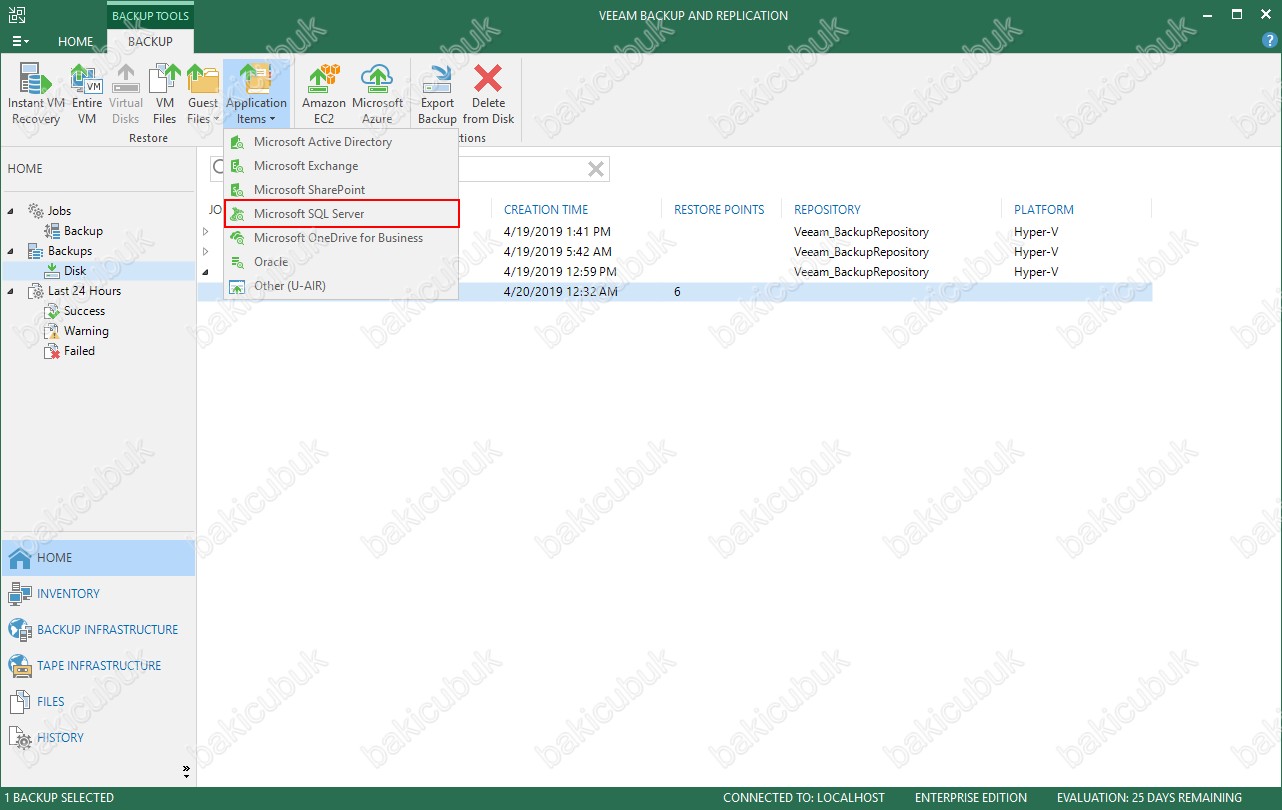Click creation time 4/19/2019 12:59 PM
The image size is (1282, 810).
tap(560, 272)
